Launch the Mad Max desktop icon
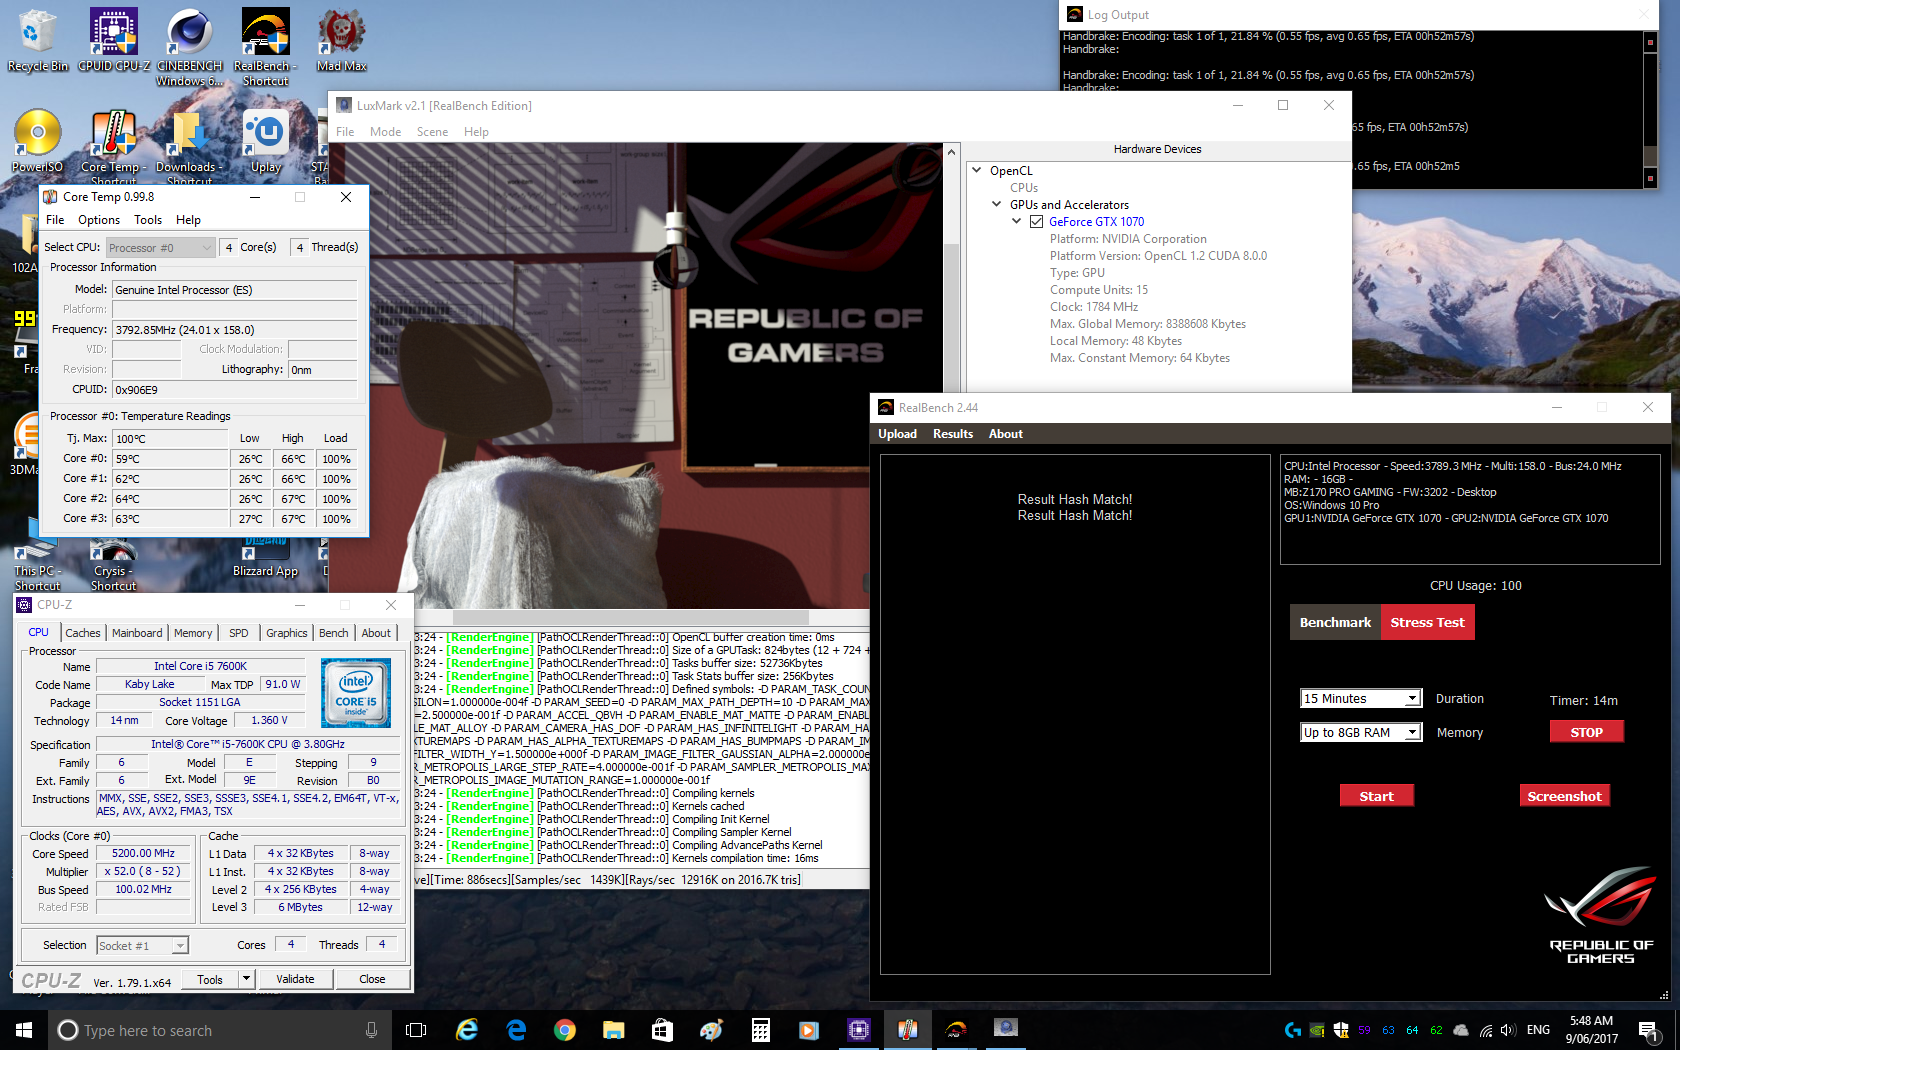This screenshot has width=1920, height=1080. coord(341,40)
